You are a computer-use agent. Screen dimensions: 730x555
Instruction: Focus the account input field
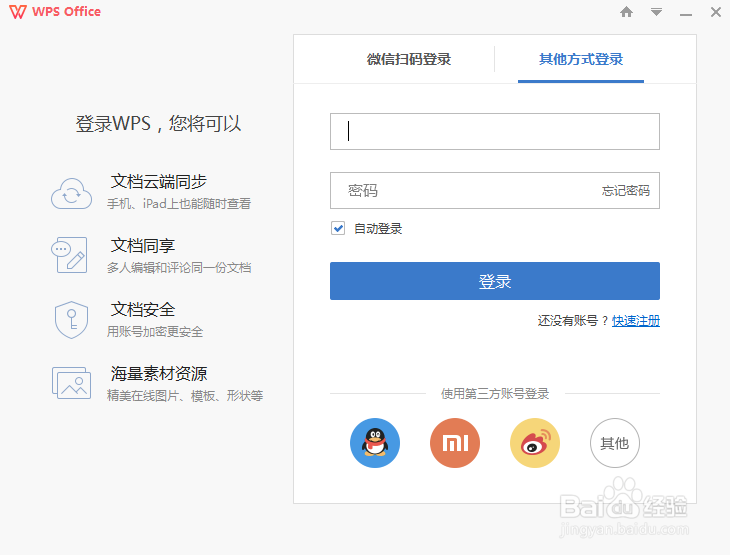point(495,131)
